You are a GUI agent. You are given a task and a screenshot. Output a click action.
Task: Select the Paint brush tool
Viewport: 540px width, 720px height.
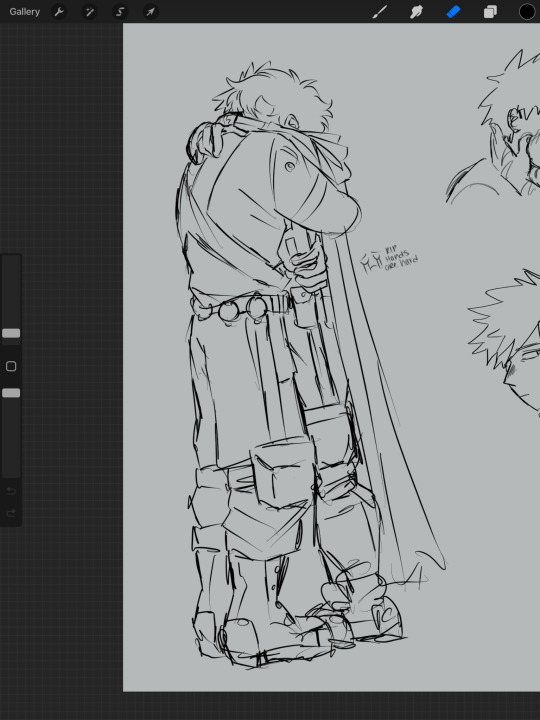click(380, 12)
